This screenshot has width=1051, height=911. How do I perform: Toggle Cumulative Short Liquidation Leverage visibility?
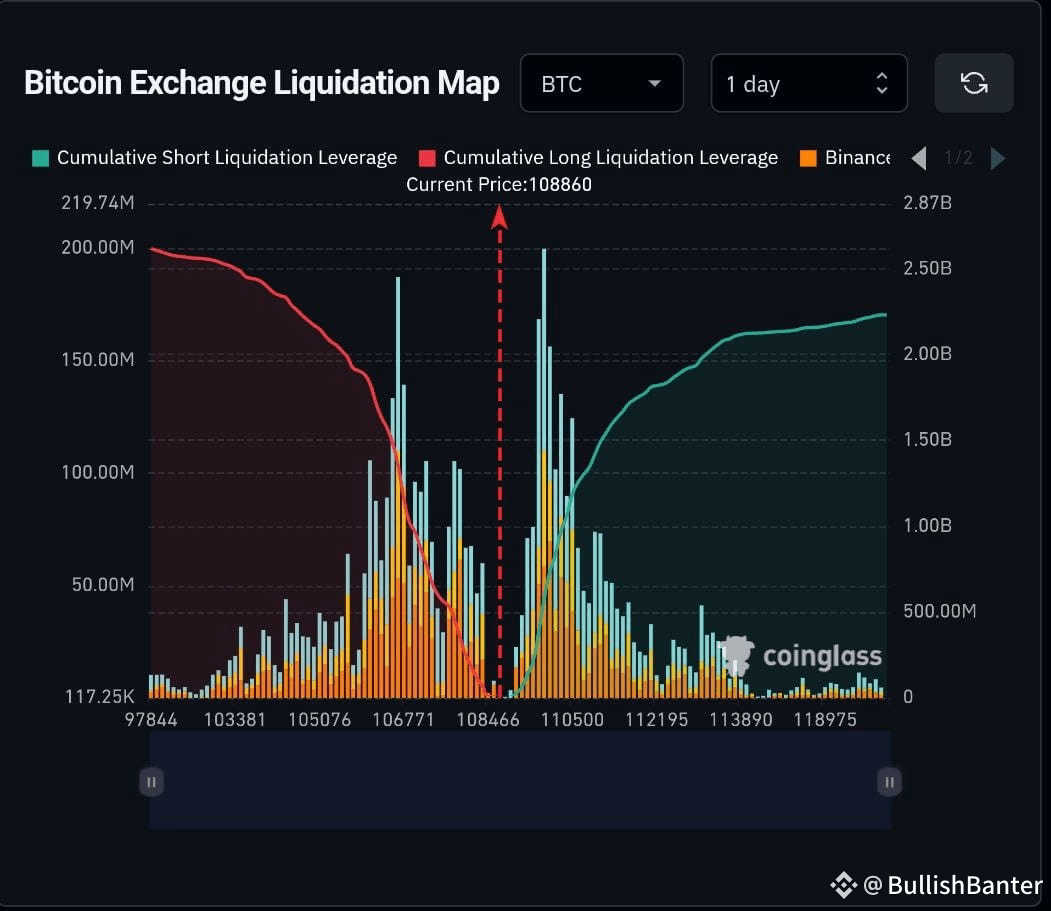coord(226,157)
